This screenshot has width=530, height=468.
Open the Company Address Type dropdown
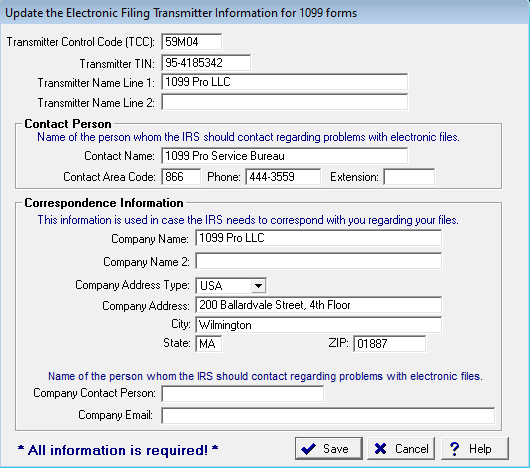[x=259, y=286]
